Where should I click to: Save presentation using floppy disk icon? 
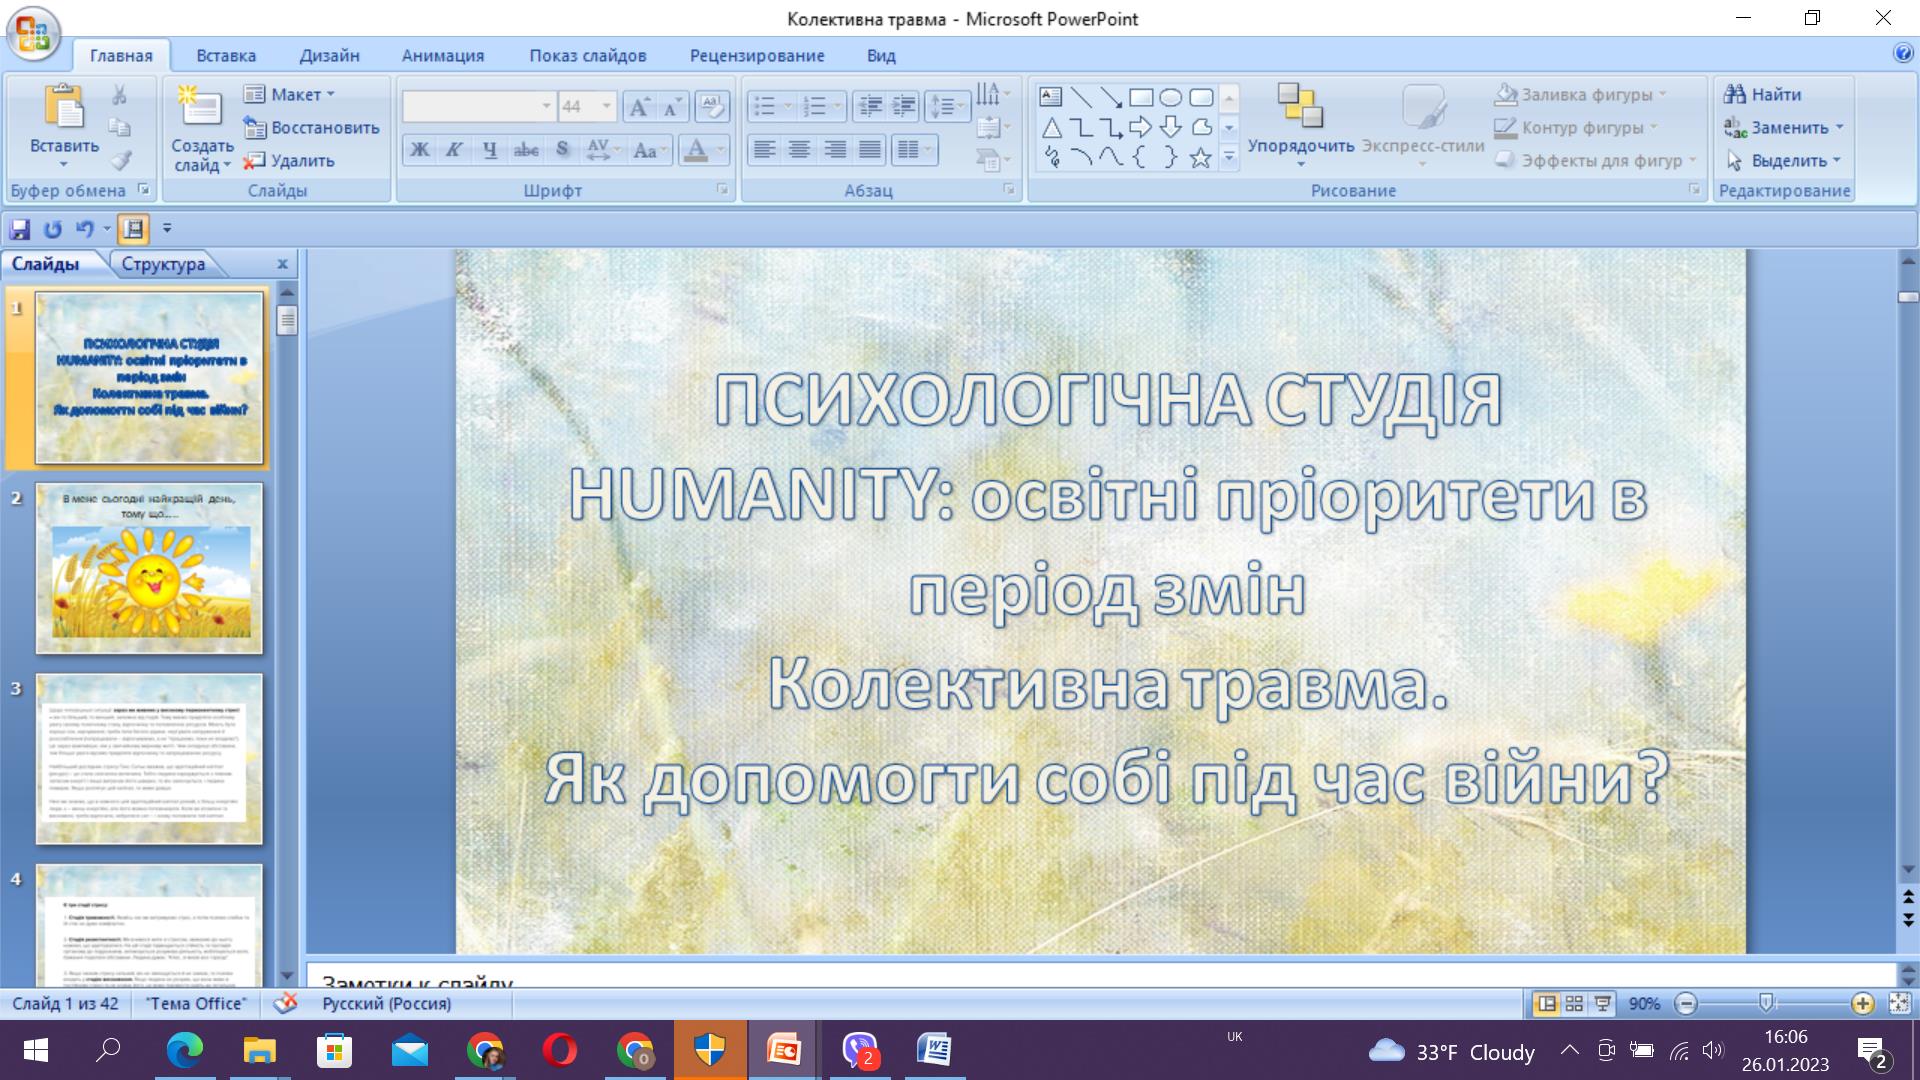tap(20, 229)
